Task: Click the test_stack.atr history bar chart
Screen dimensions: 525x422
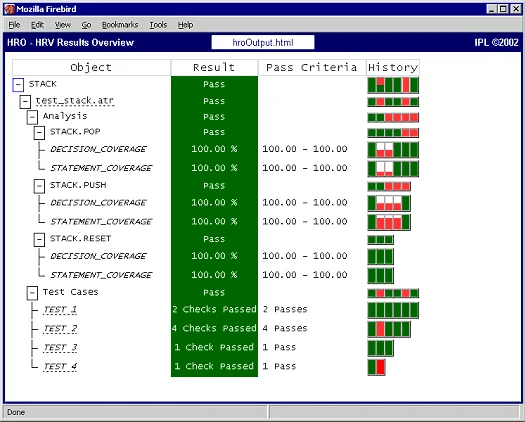Action: click(x=393, y=102)
